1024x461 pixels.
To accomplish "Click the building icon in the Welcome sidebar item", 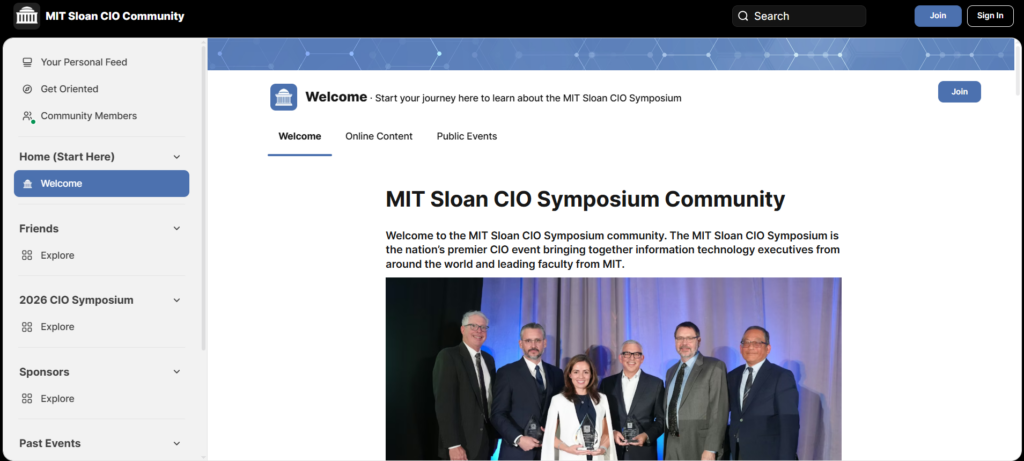I will pos(27,183).
